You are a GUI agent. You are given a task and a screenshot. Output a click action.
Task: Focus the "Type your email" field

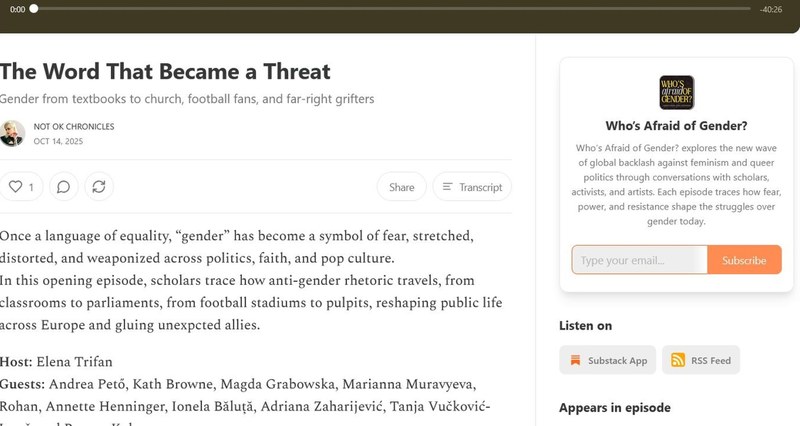pos(640,260)
